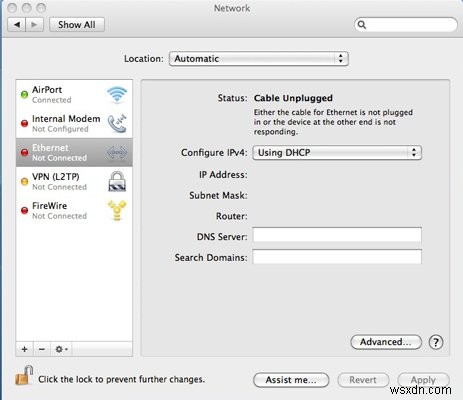Click the Internal Modem phone icon

117,124
